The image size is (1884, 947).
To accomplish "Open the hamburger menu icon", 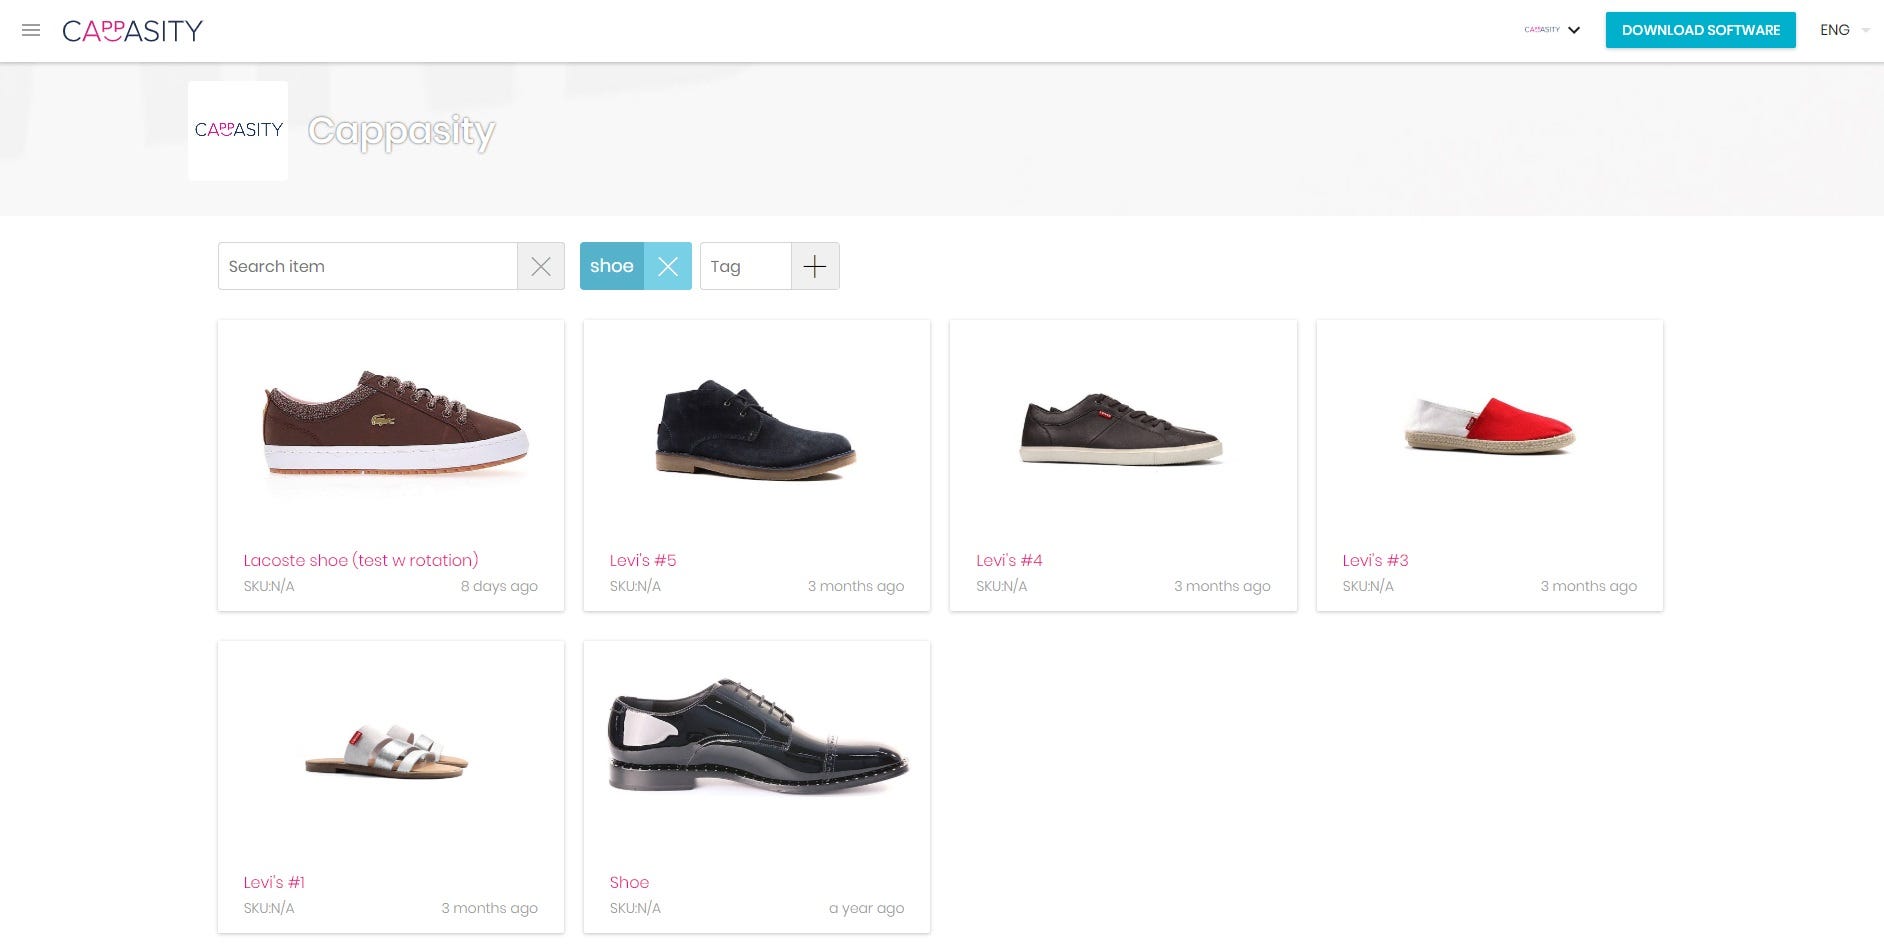I will tap(31, 30).
